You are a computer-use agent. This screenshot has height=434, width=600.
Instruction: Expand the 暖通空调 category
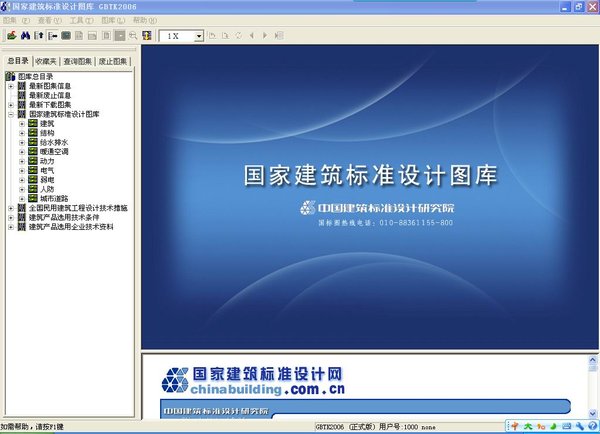tap(22, 152)
